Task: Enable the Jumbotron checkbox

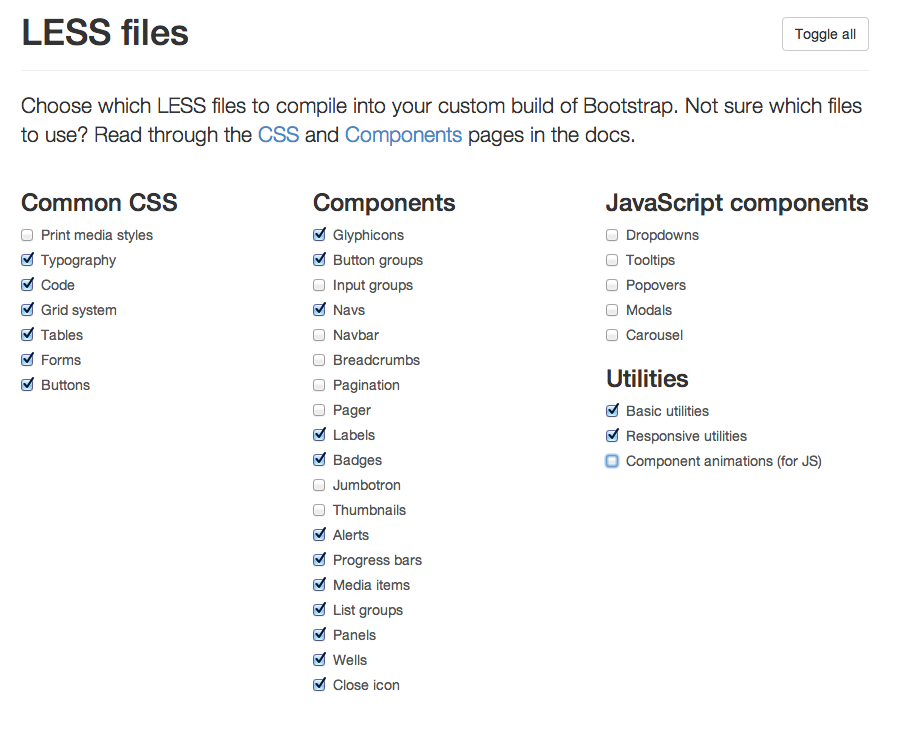Action: 319,485
